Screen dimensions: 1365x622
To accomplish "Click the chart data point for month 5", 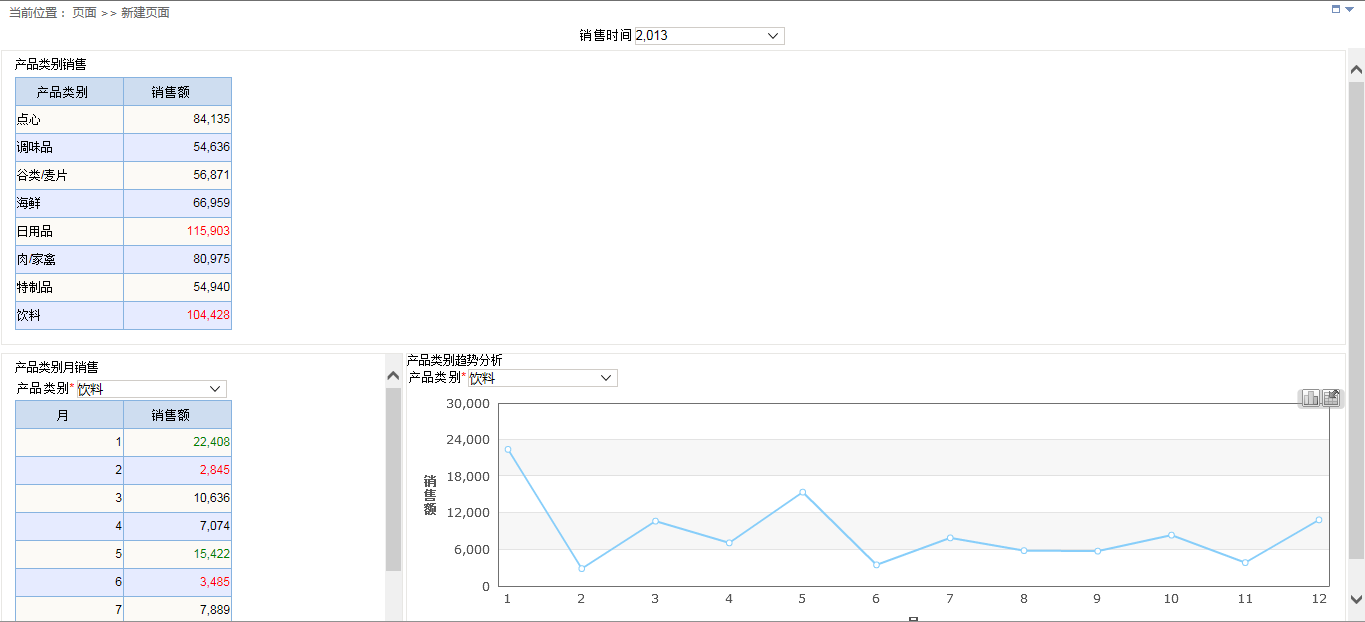I will point(802,492).
